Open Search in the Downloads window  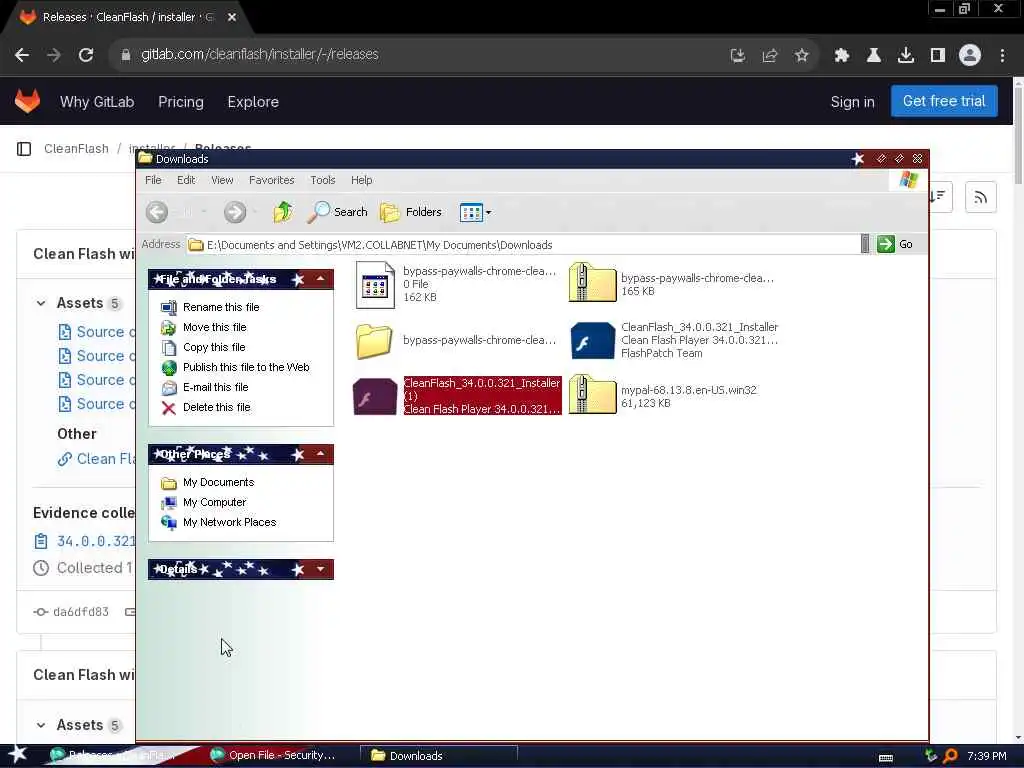pyautogui.click(x=338, y=212)
